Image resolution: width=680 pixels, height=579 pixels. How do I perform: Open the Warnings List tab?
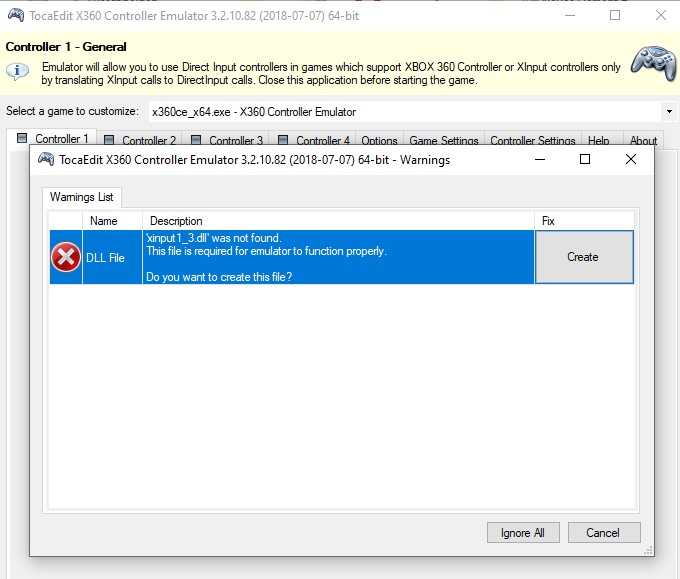(82, 197)
